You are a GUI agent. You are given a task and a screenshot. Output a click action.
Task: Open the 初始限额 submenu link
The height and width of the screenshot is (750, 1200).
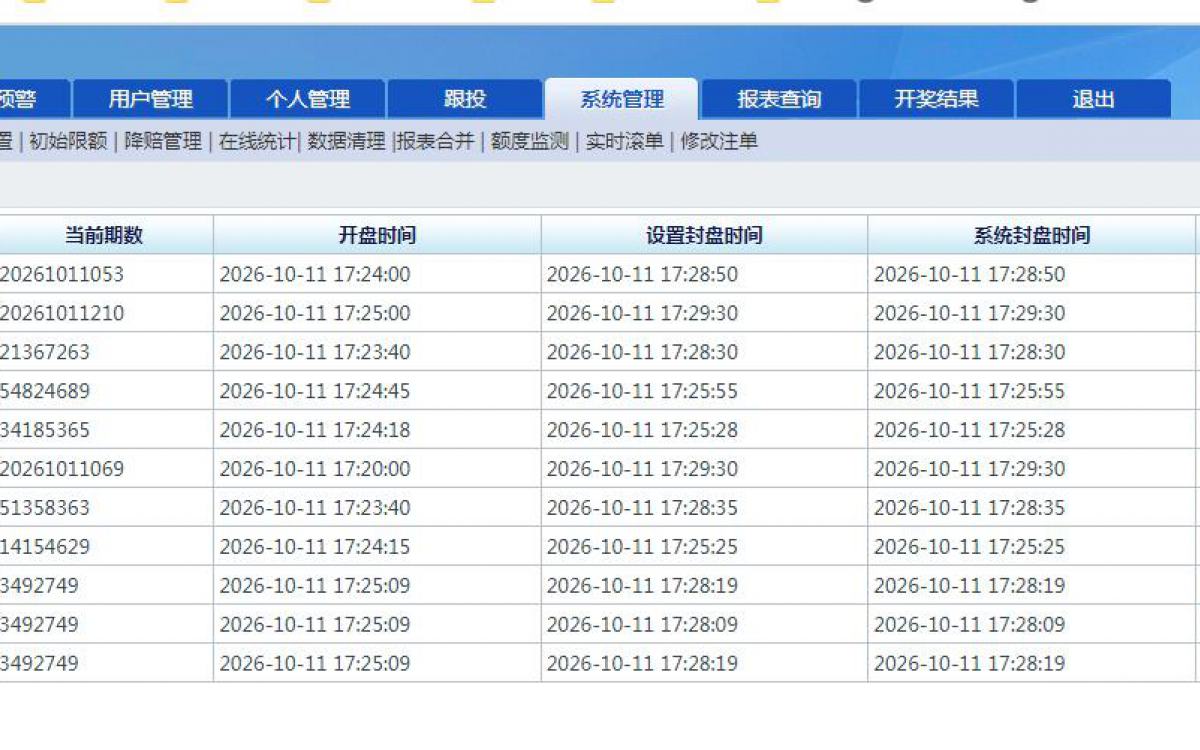tap(68, 142)
